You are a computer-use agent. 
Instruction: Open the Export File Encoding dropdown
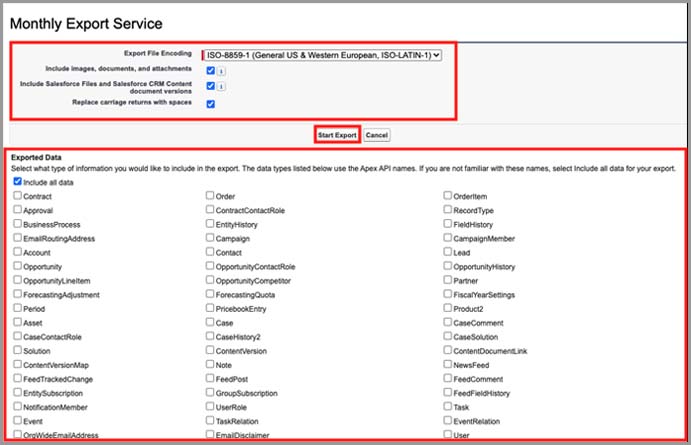pyautogui.click(x=322, y=55)
